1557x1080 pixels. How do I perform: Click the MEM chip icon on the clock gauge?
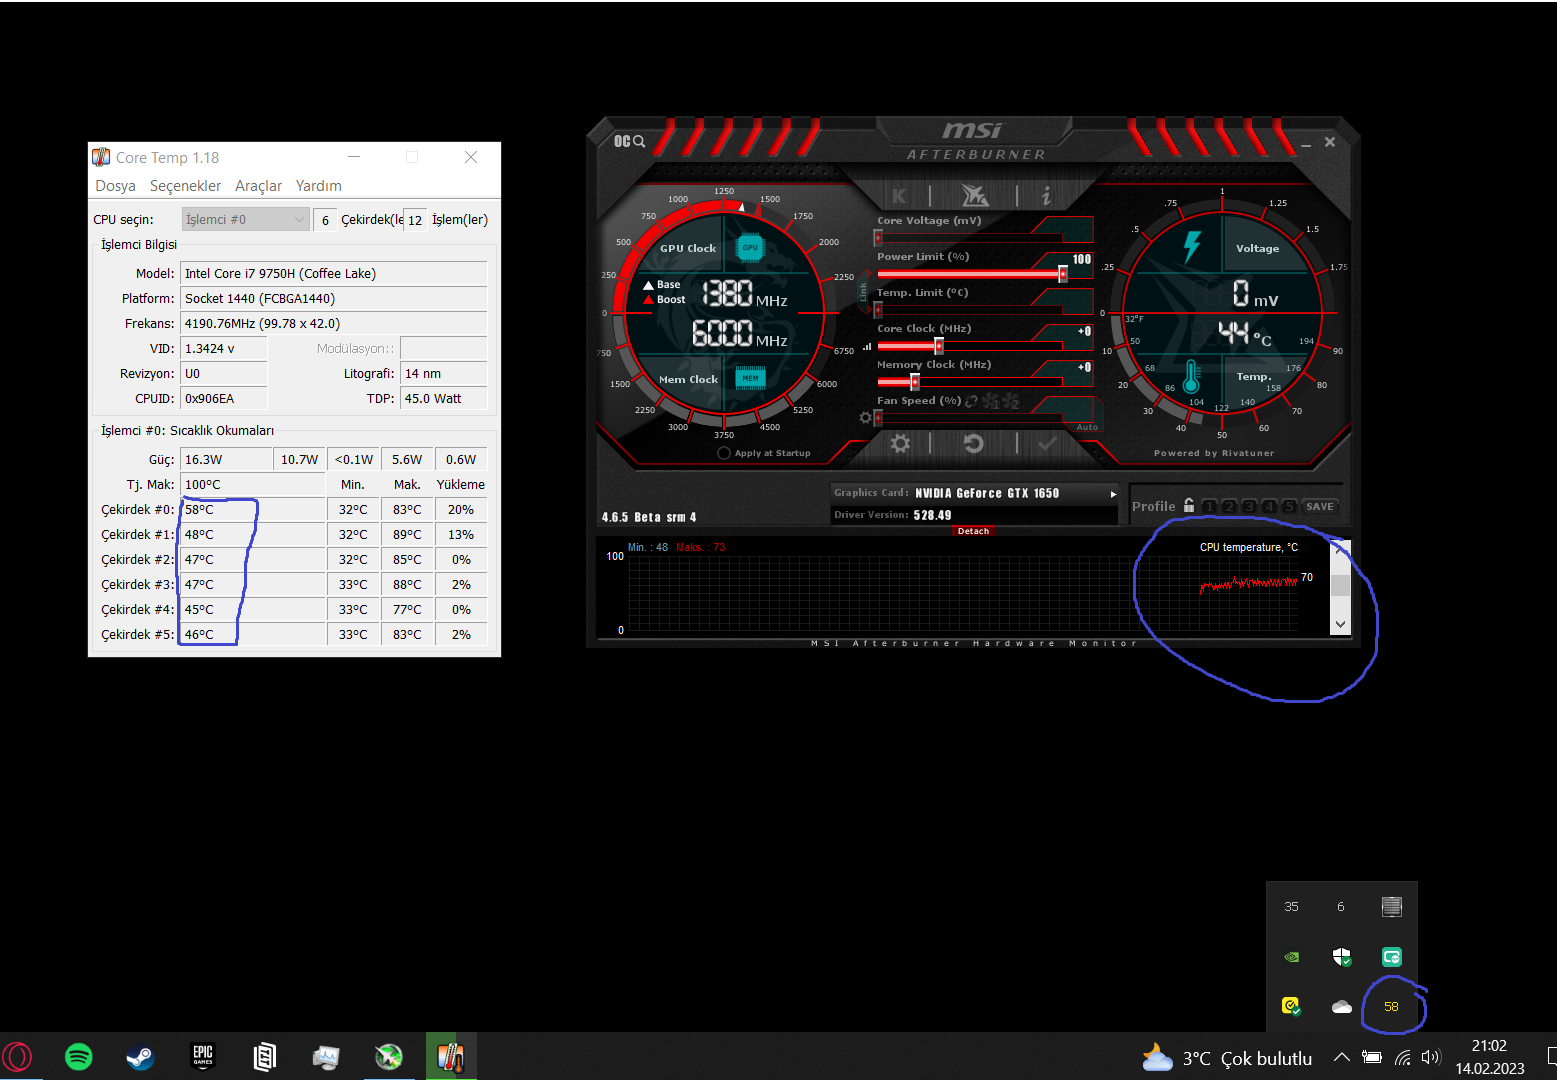tap(750, 378)
